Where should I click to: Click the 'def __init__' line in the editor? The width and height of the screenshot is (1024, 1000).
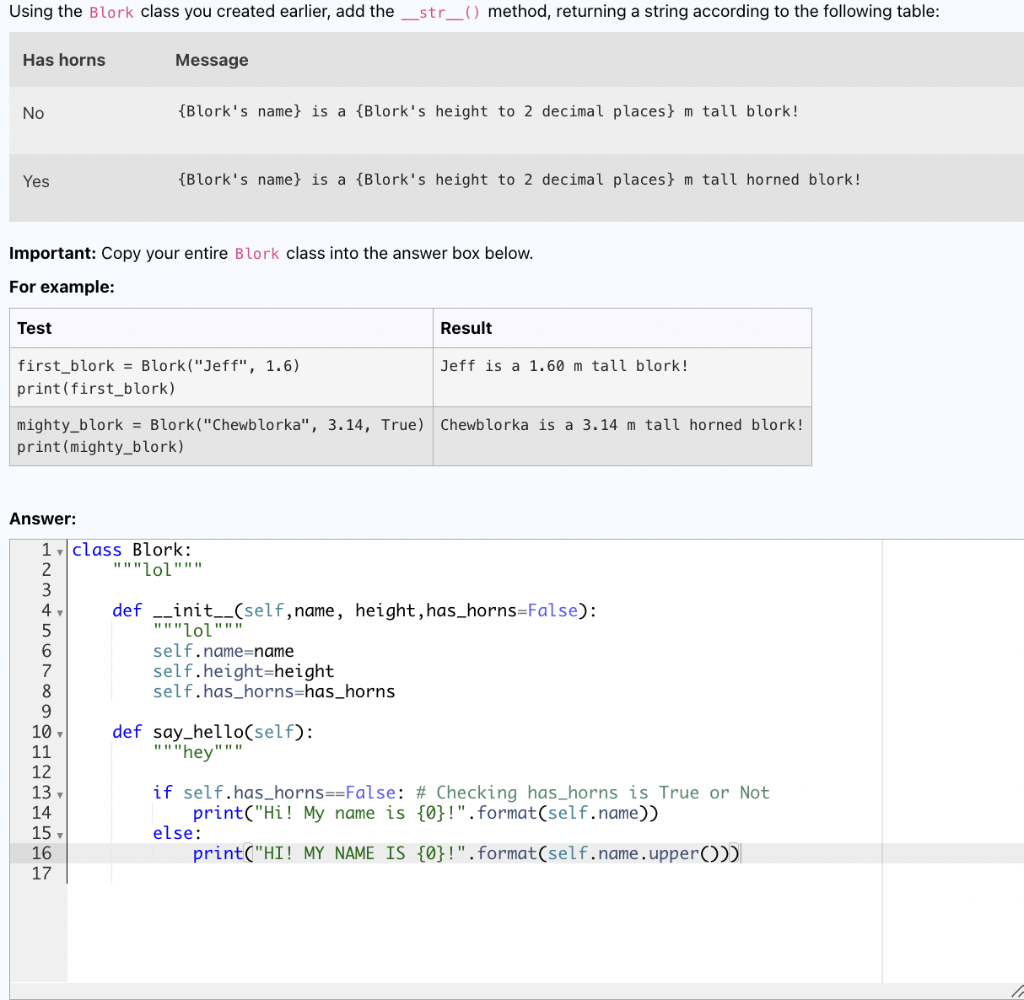354,611
